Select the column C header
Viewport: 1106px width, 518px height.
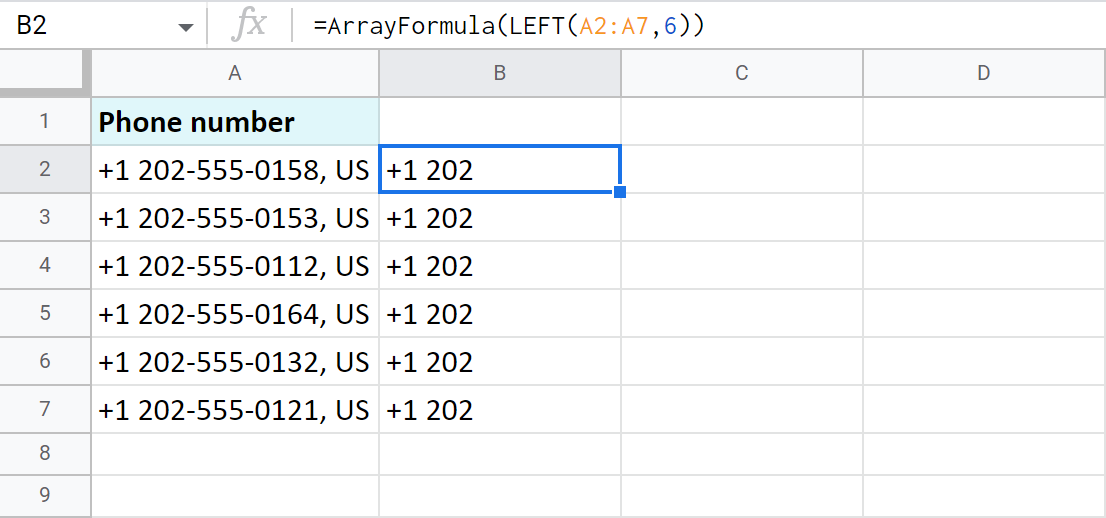(741, 73)
